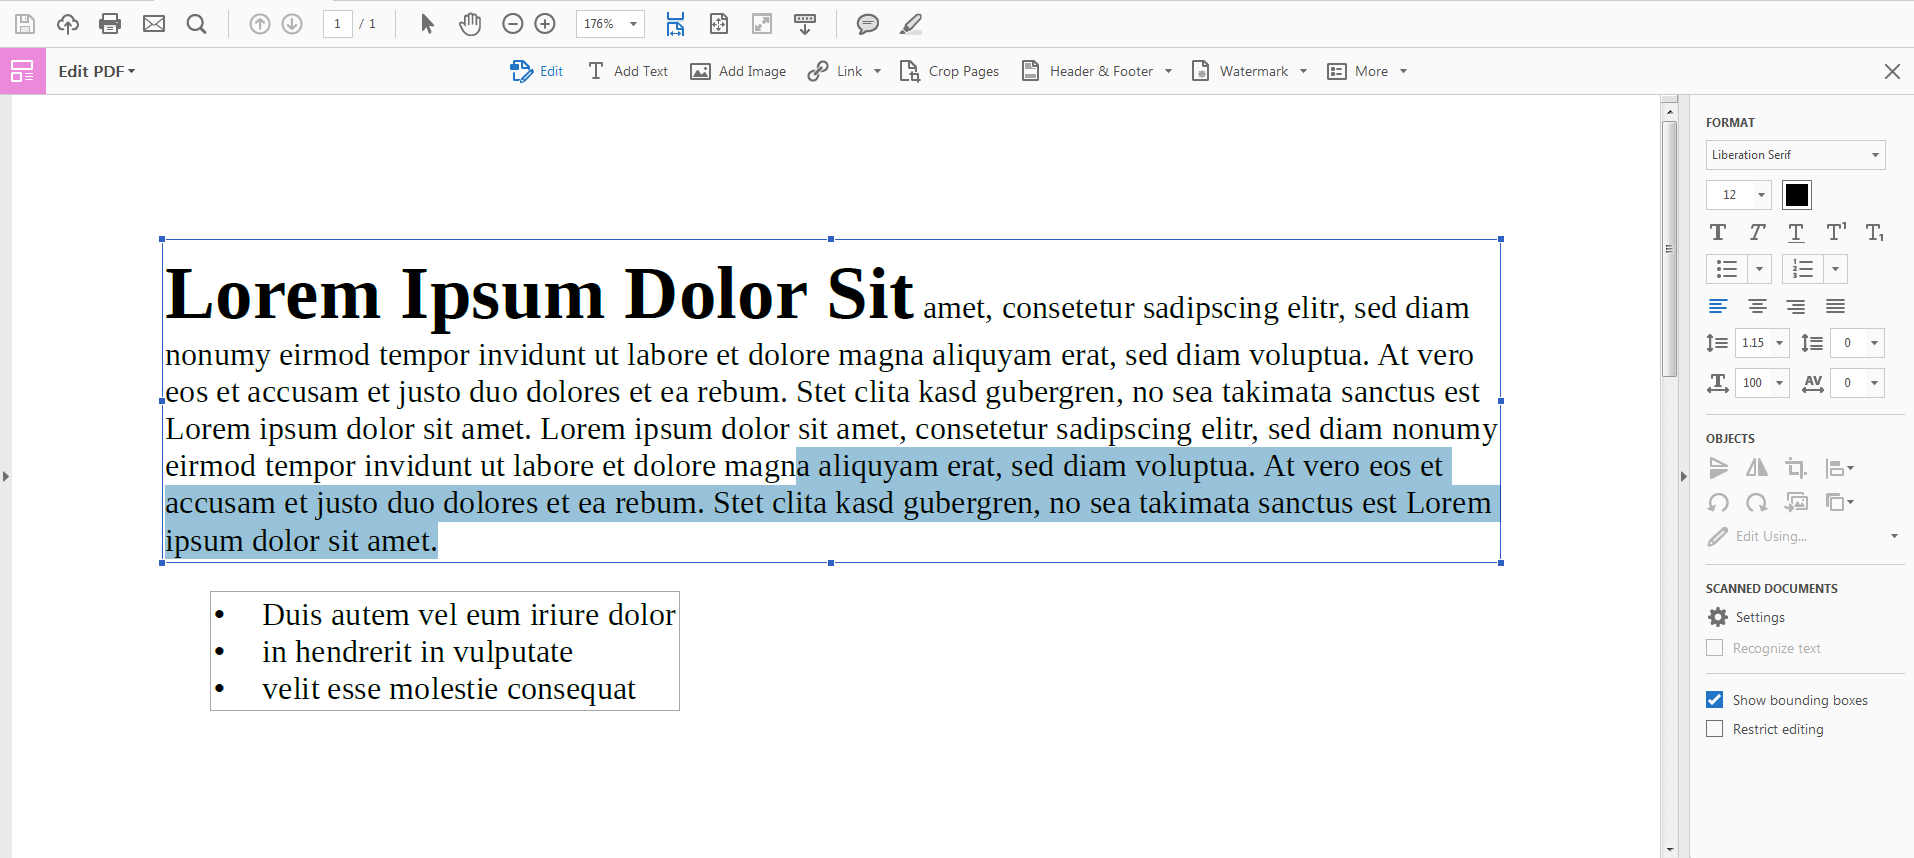Image resolution: width=1914 pixels, height=858 pixels.
Task: Click the Send by email icon
Action: (x=154, y=24)
